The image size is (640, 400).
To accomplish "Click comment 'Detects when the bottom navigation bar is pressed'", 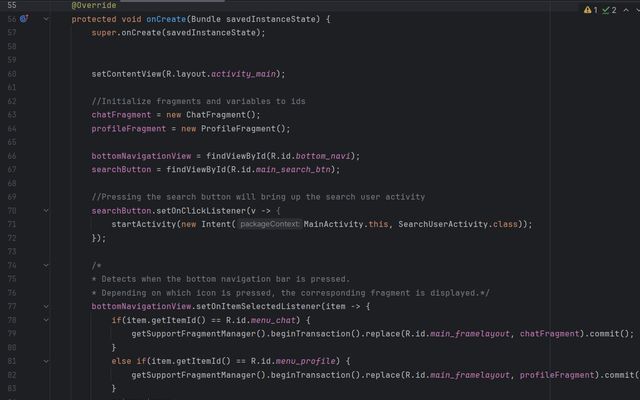I will (x=221, y=279).
